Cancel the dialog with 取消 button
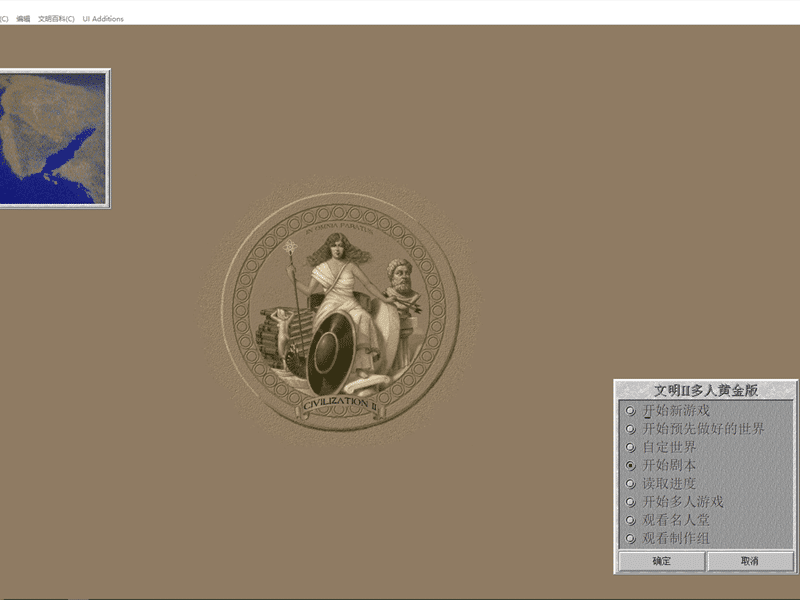Image resolution: width=800 pixels, height=600 pixels. 749,561
